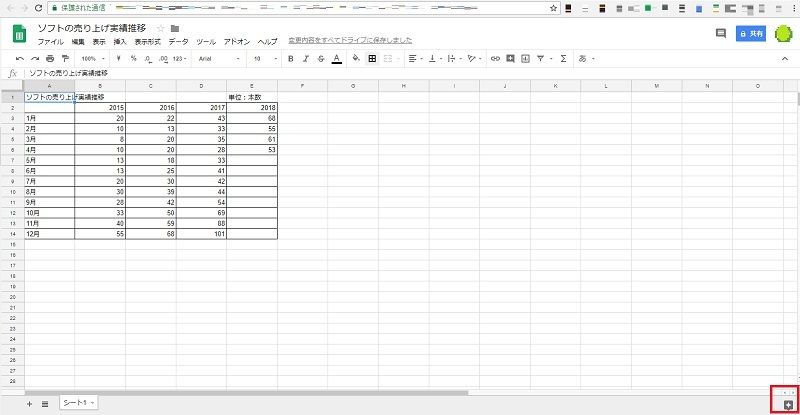The height and width of the screenshot is (415, 800).
Task: Toggle bold formatting
Action: pyautogui.click(x=291, y=59)
